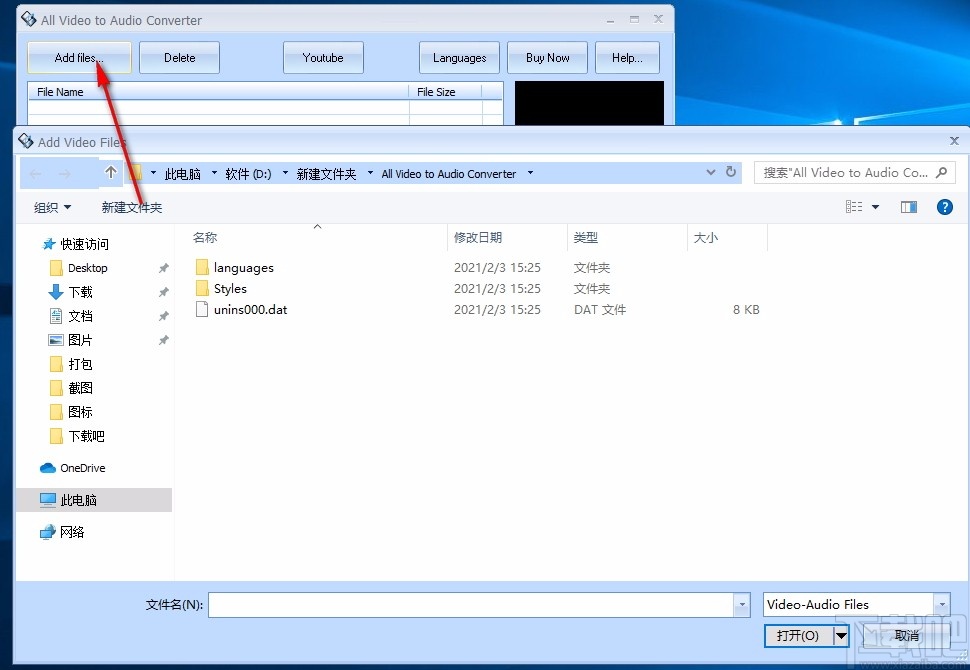Image resolution: width=970 pixels, height=670 pixels.
Task: Click the blue help question mark icon
Action: click(x=944, y=206)
